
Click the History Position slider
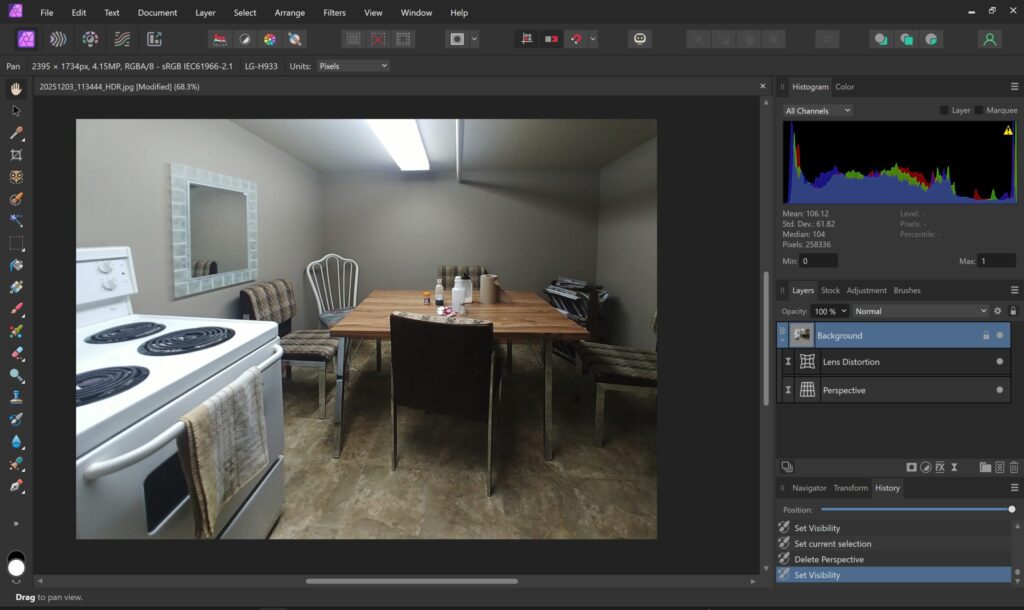click(x=915, y=509)
